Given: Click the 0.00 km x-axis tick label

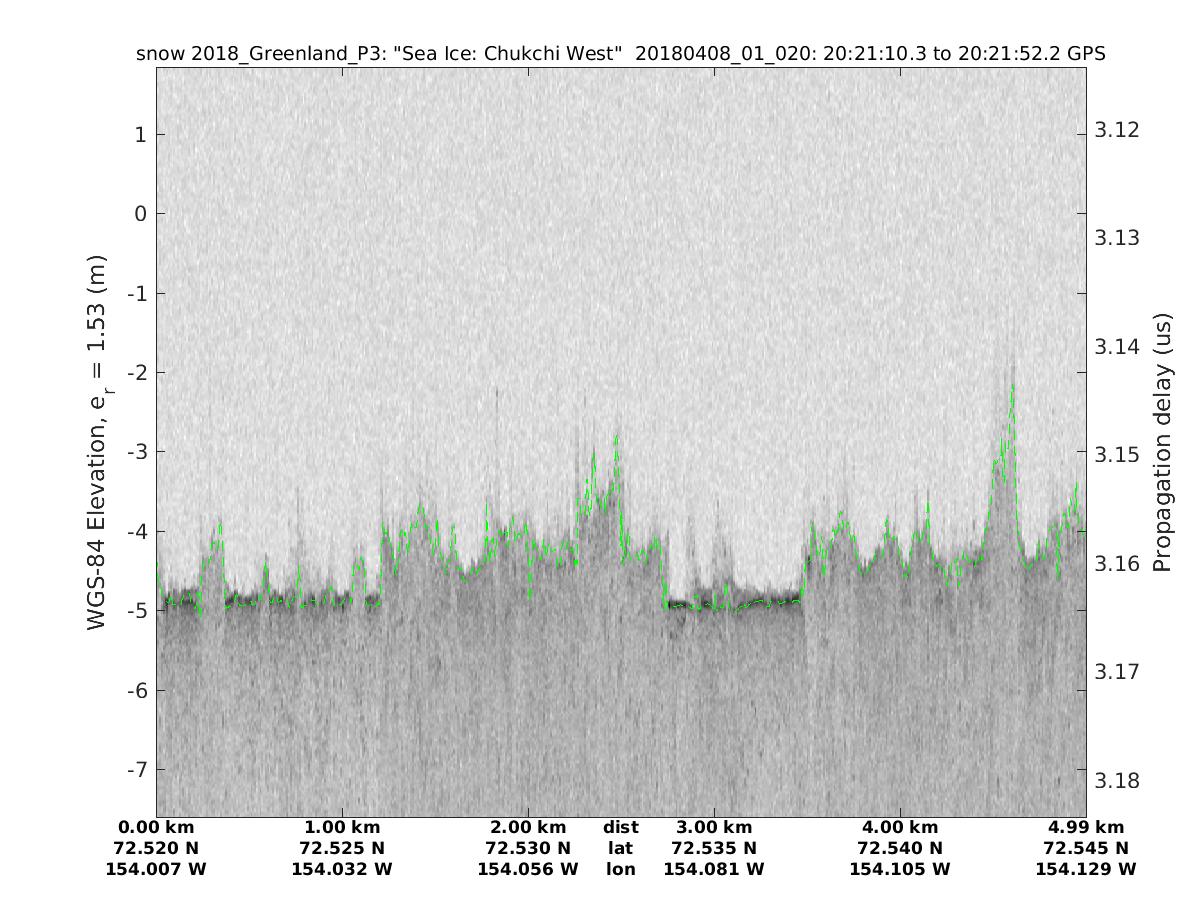Looking at the screenshot, I should tap(156, 827).
